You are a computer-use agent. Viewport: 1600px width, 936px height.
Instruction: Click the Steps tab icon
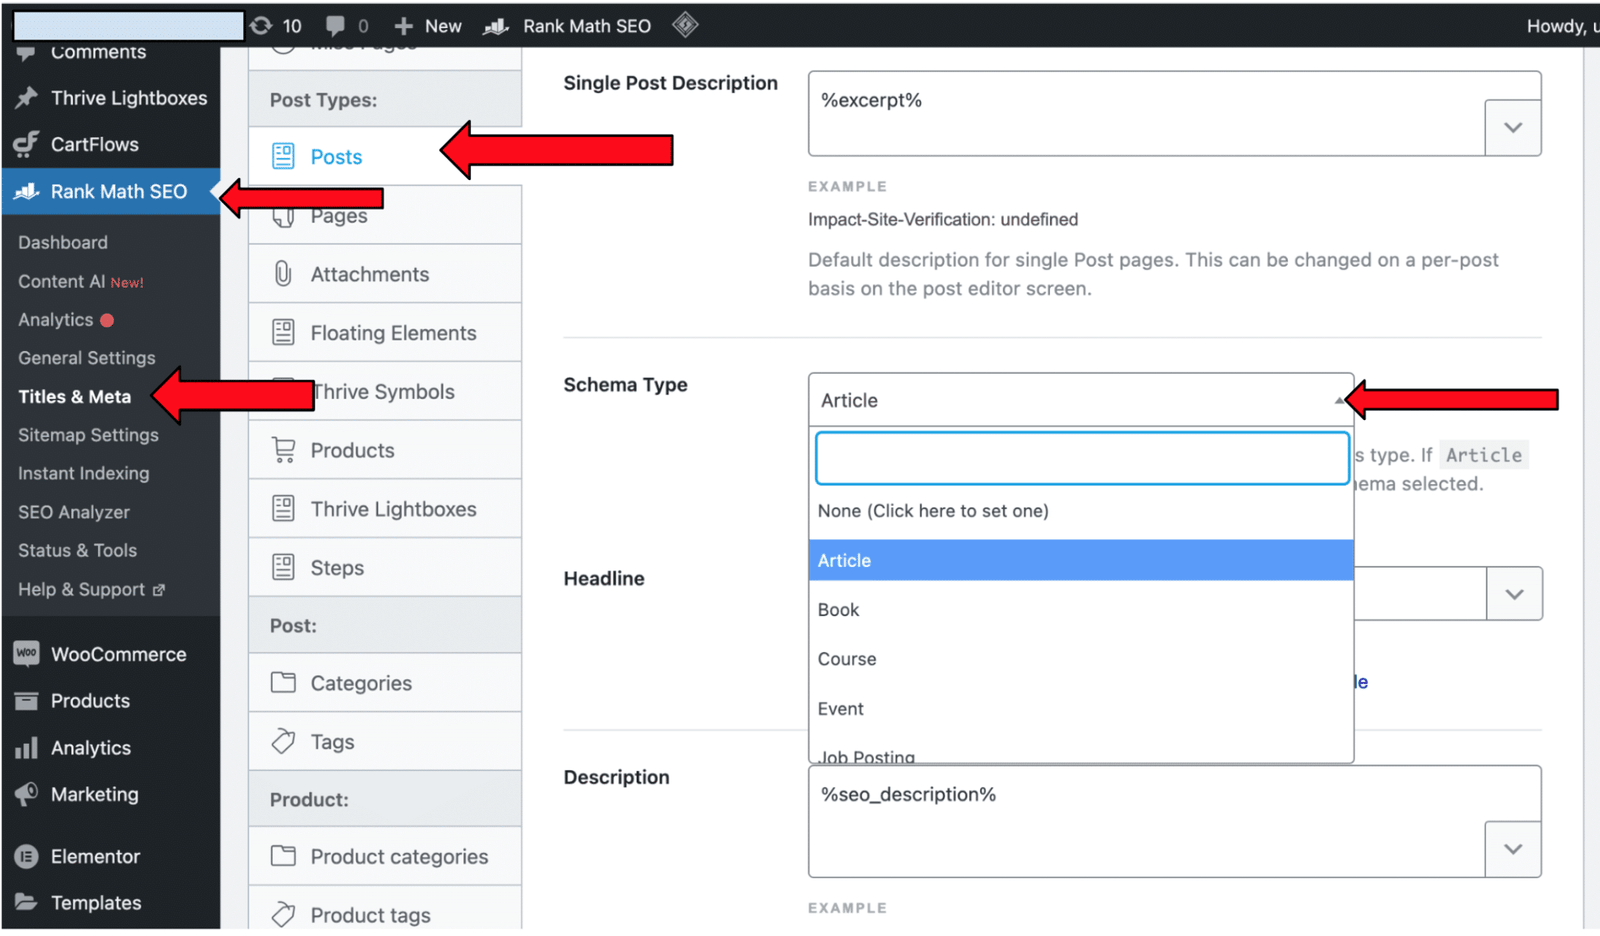pos(283,568)
